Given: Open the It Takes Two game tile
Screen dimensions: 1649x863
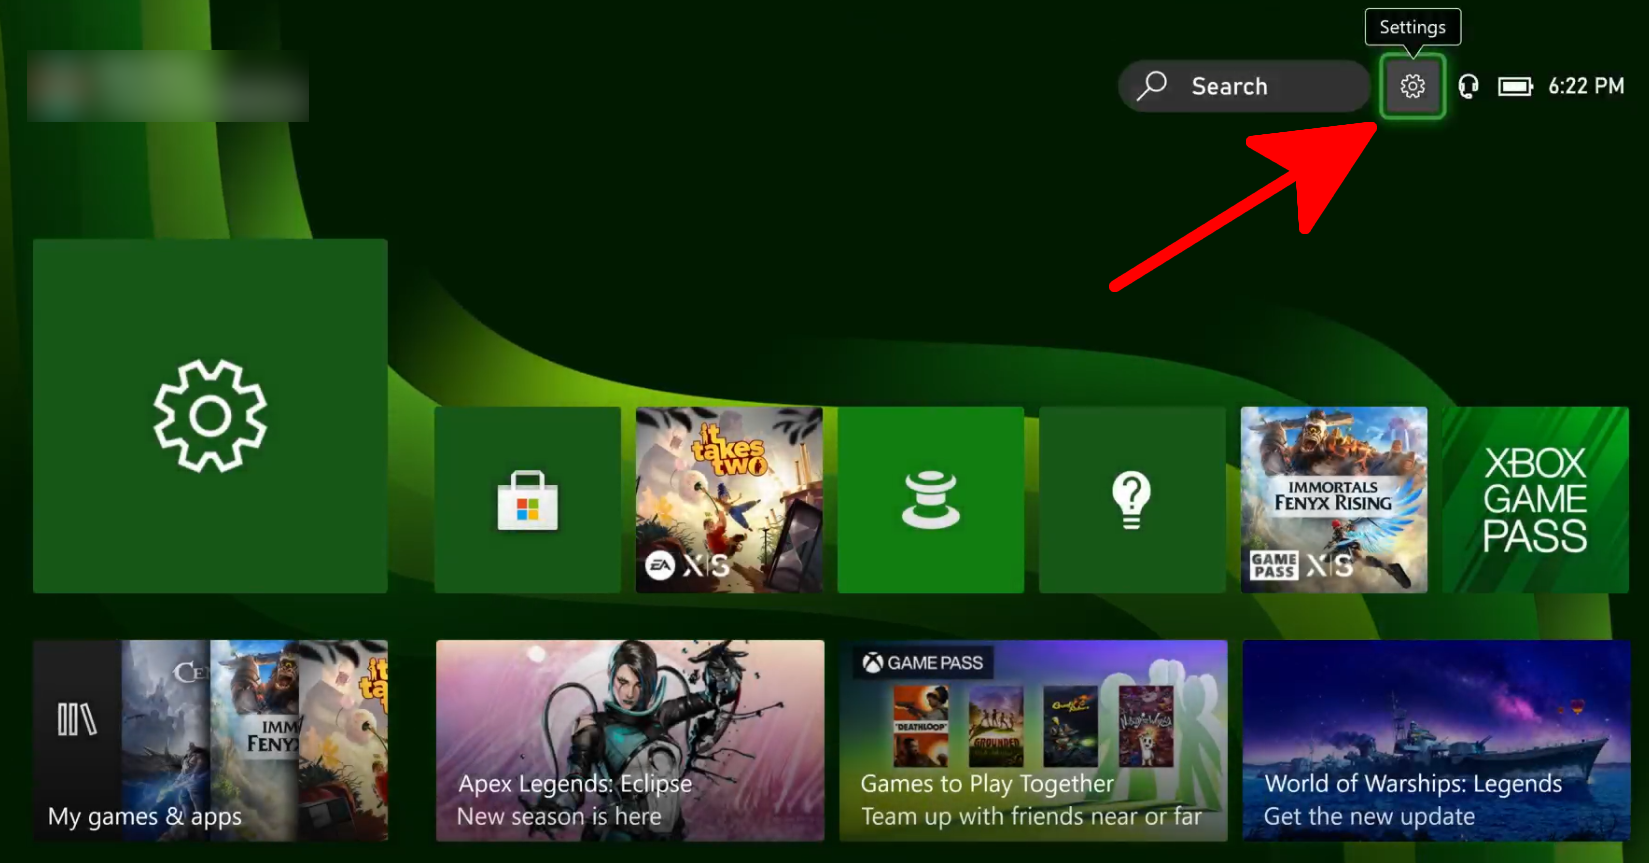Looking at the screenshot, I should pyautogui.click(x=729, y=500).
